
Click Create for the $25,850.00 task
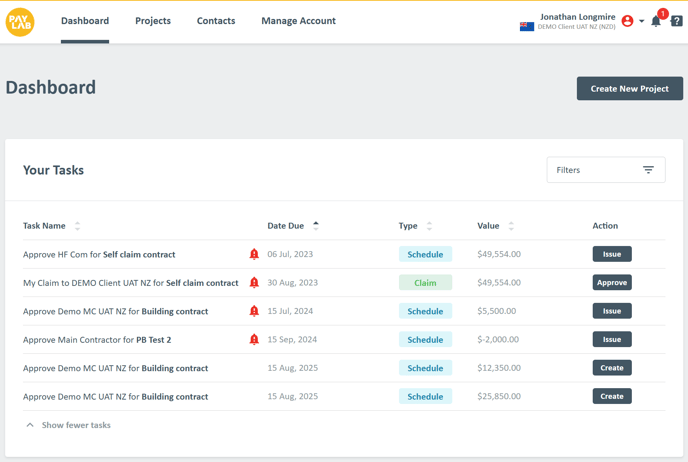(x=612, y=397)
